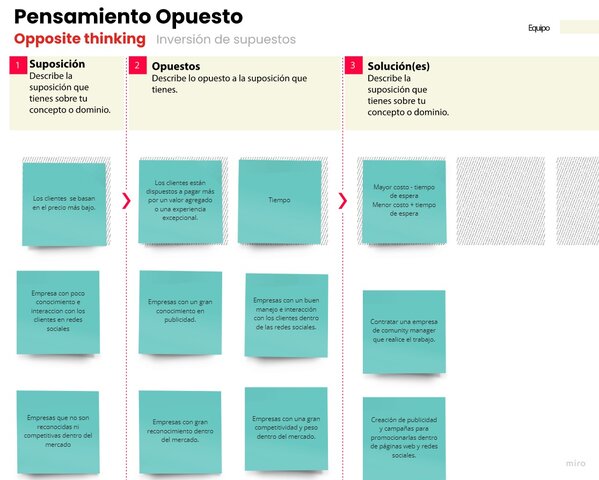Click the 'Opuestos' heading

176,66
